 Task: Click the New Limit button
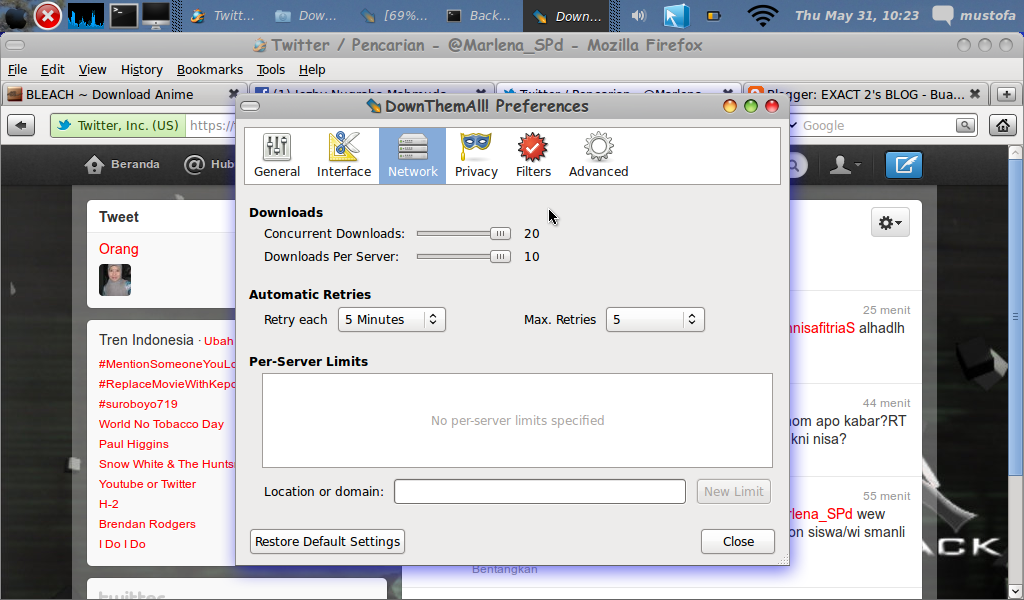pos(733,492)
